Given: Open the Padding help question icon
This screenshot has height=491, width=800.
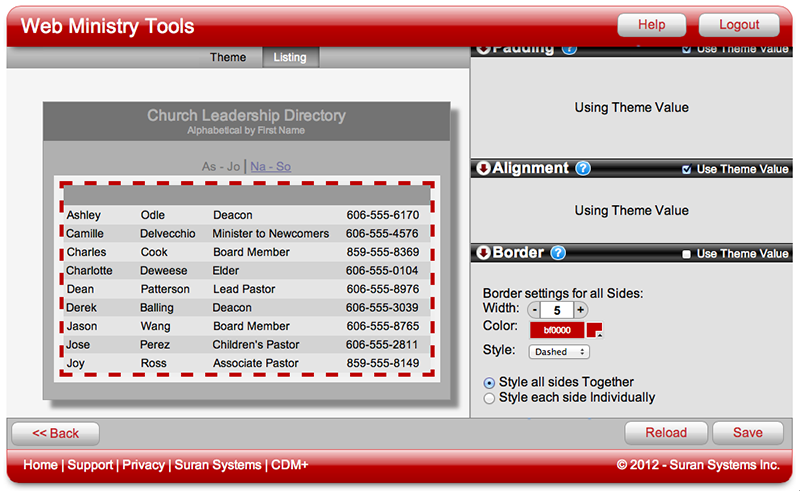Looking at the screenshot, I should (x=569, y=48).
